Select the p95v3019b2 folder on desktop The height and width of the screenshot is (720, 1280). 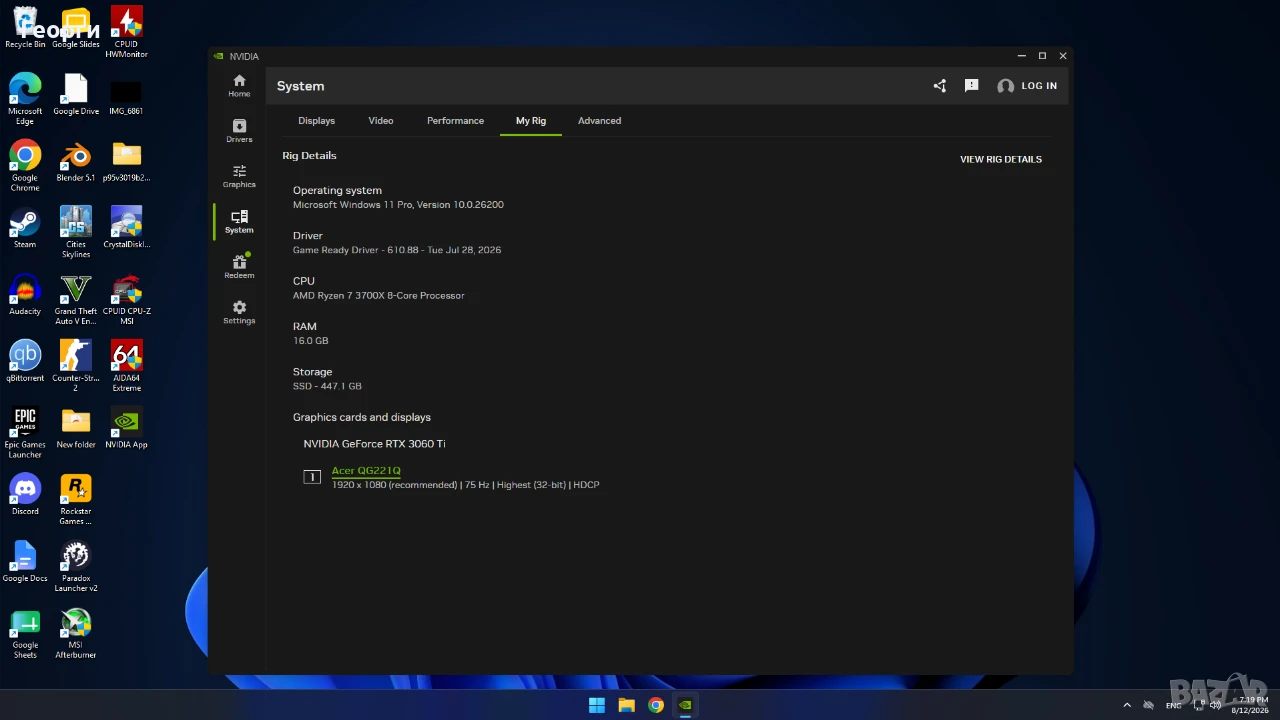(126, 162)
